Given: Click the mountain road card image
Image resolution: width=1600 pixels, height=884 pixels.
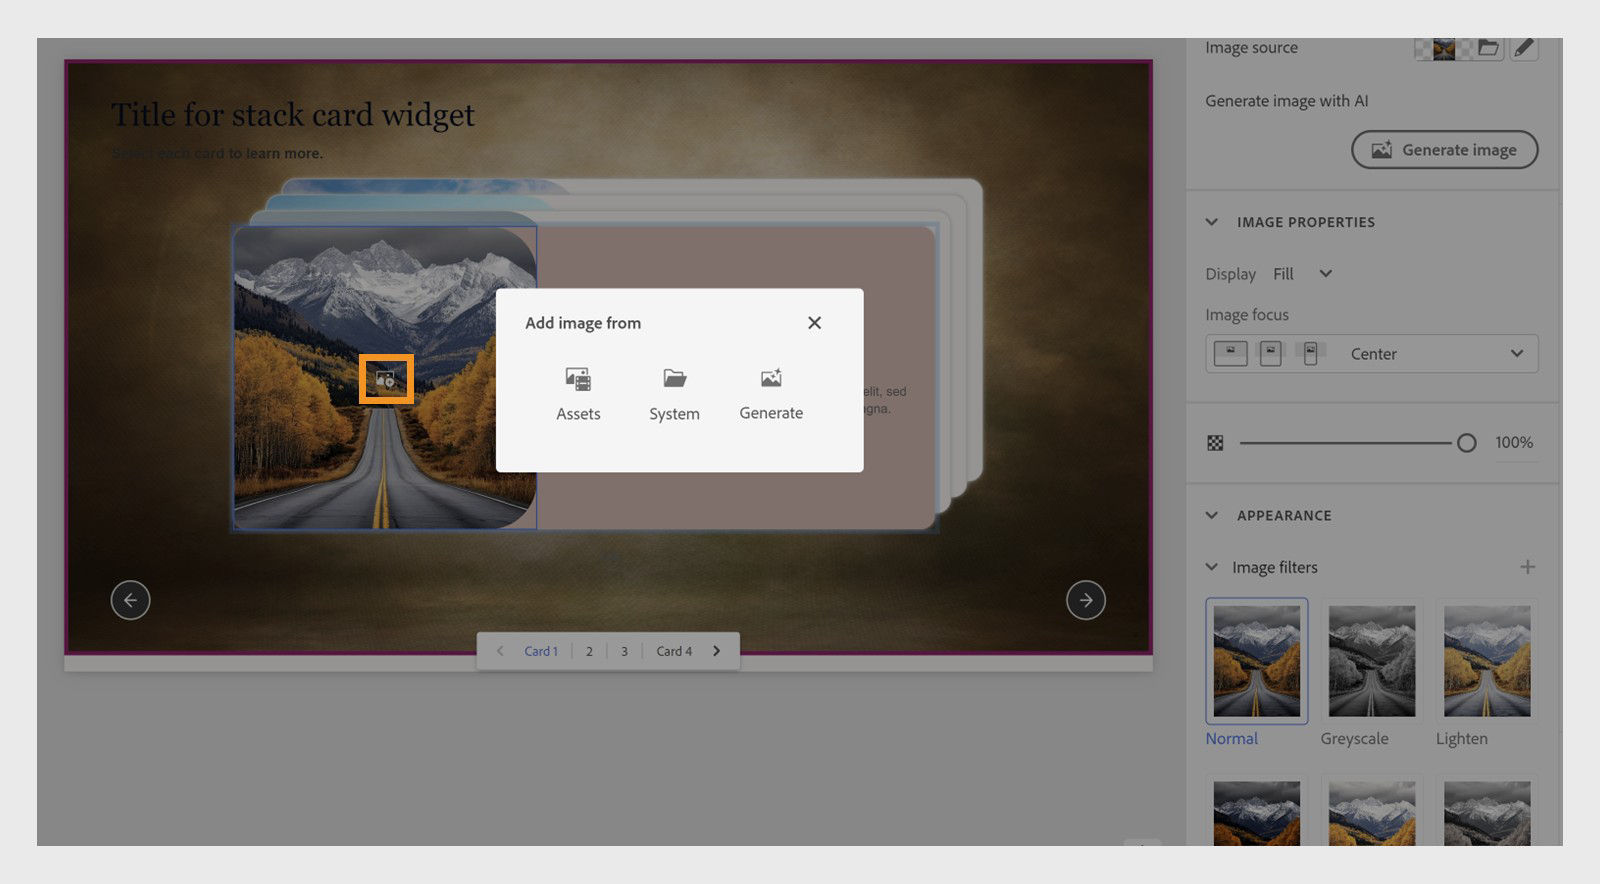Looking at the screenshot, I should coord(385,378).
